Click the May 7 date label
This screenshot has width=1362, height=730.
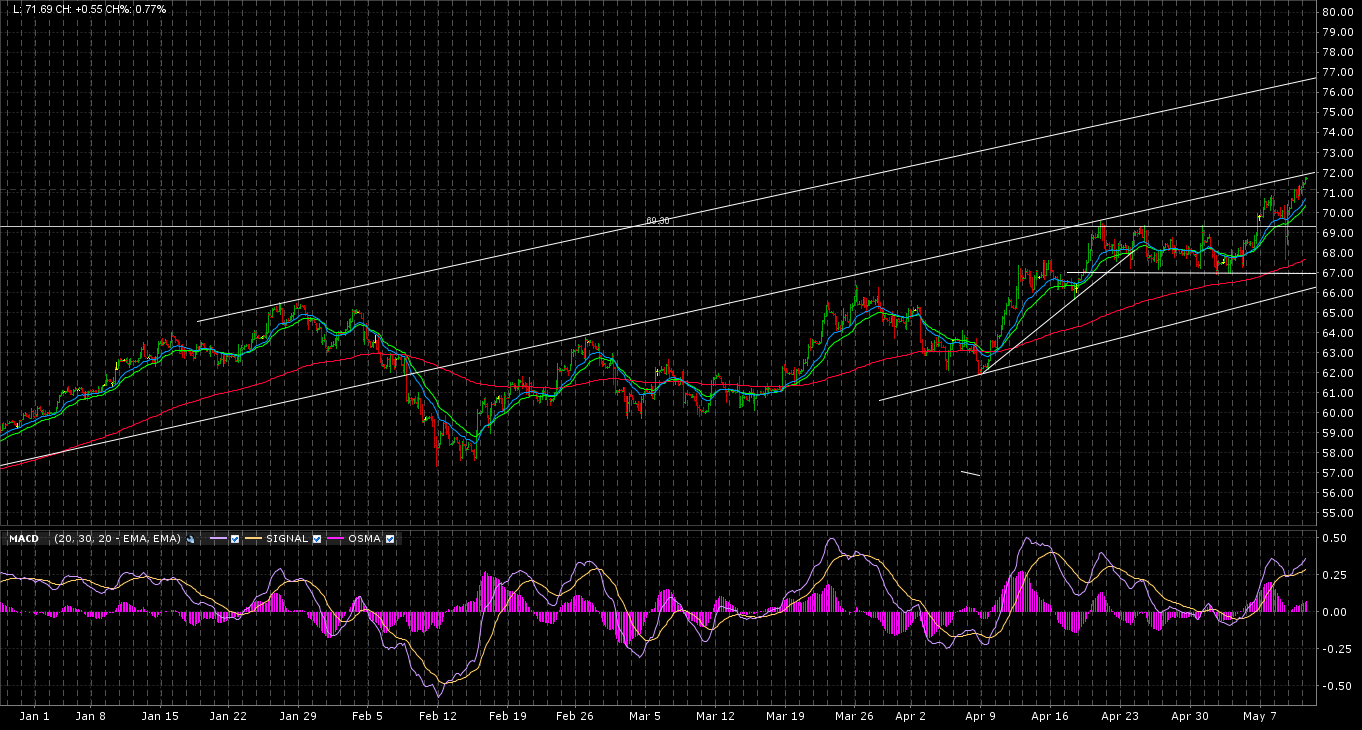[x=1260, y=716]
